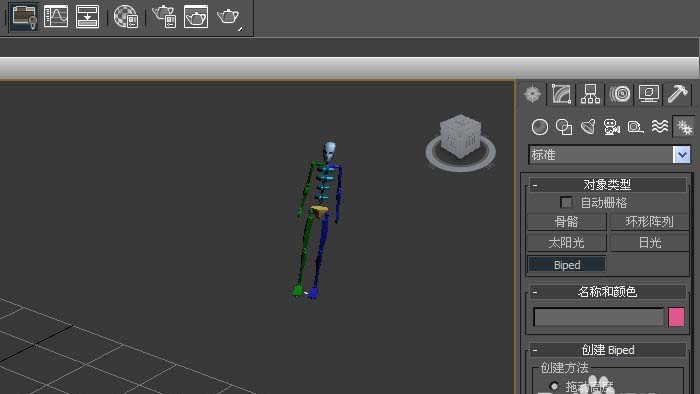
Task: Collapse the 创建 Biped rollout
Action: [608, 350]
